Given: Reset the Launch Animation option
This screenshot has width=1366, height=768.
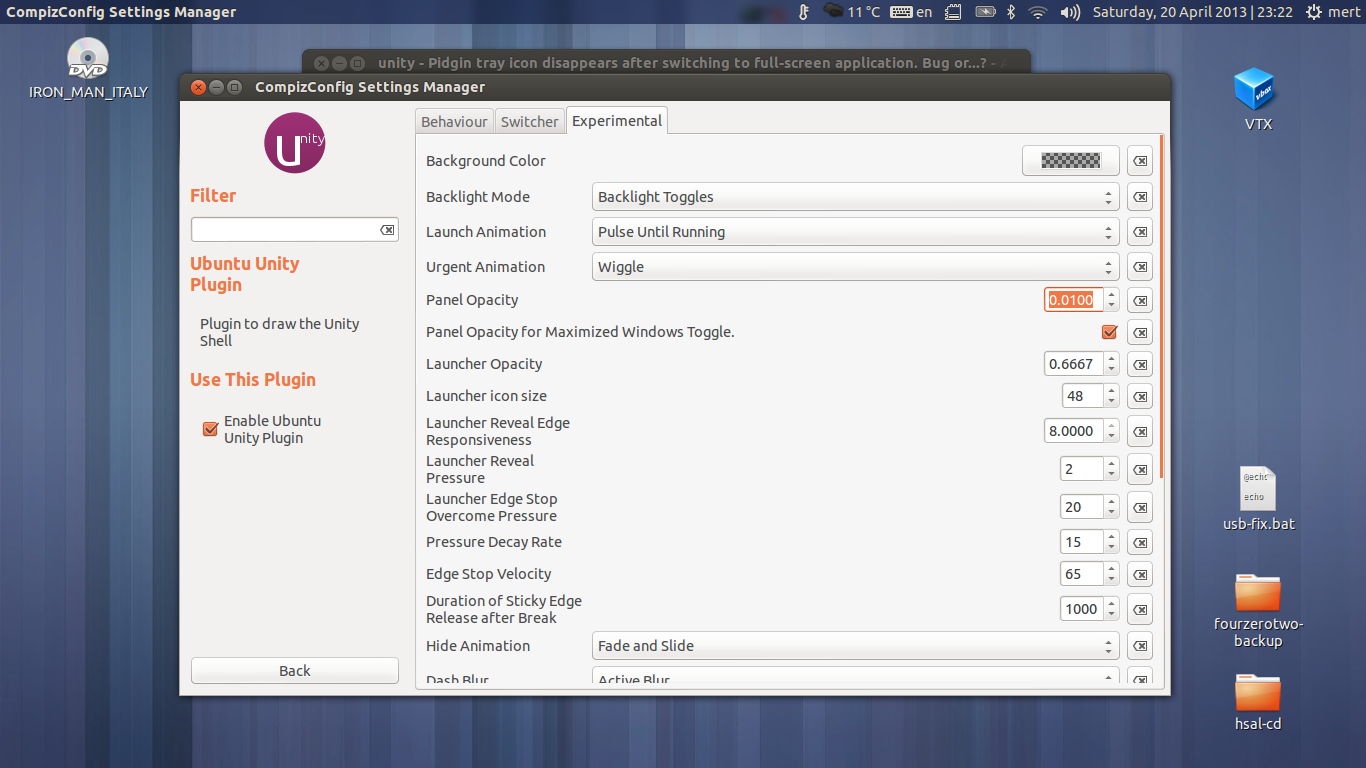Looking at the screenshot, I should pos(1140,231).
